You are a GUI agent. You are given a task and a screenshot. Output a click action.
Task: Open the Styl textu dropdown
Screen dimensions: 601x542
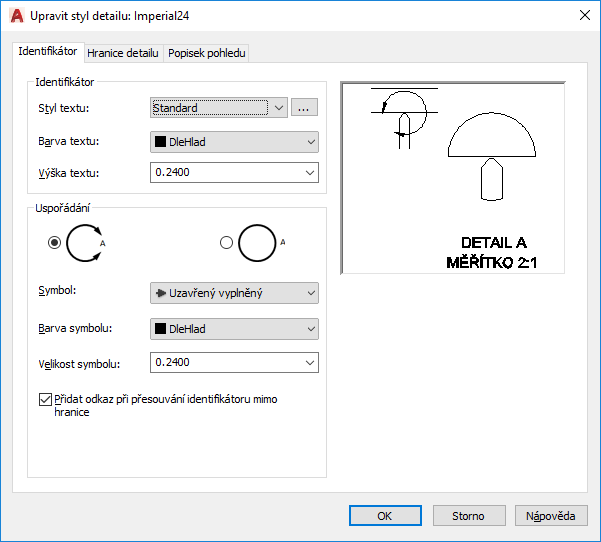click(218, 108)
